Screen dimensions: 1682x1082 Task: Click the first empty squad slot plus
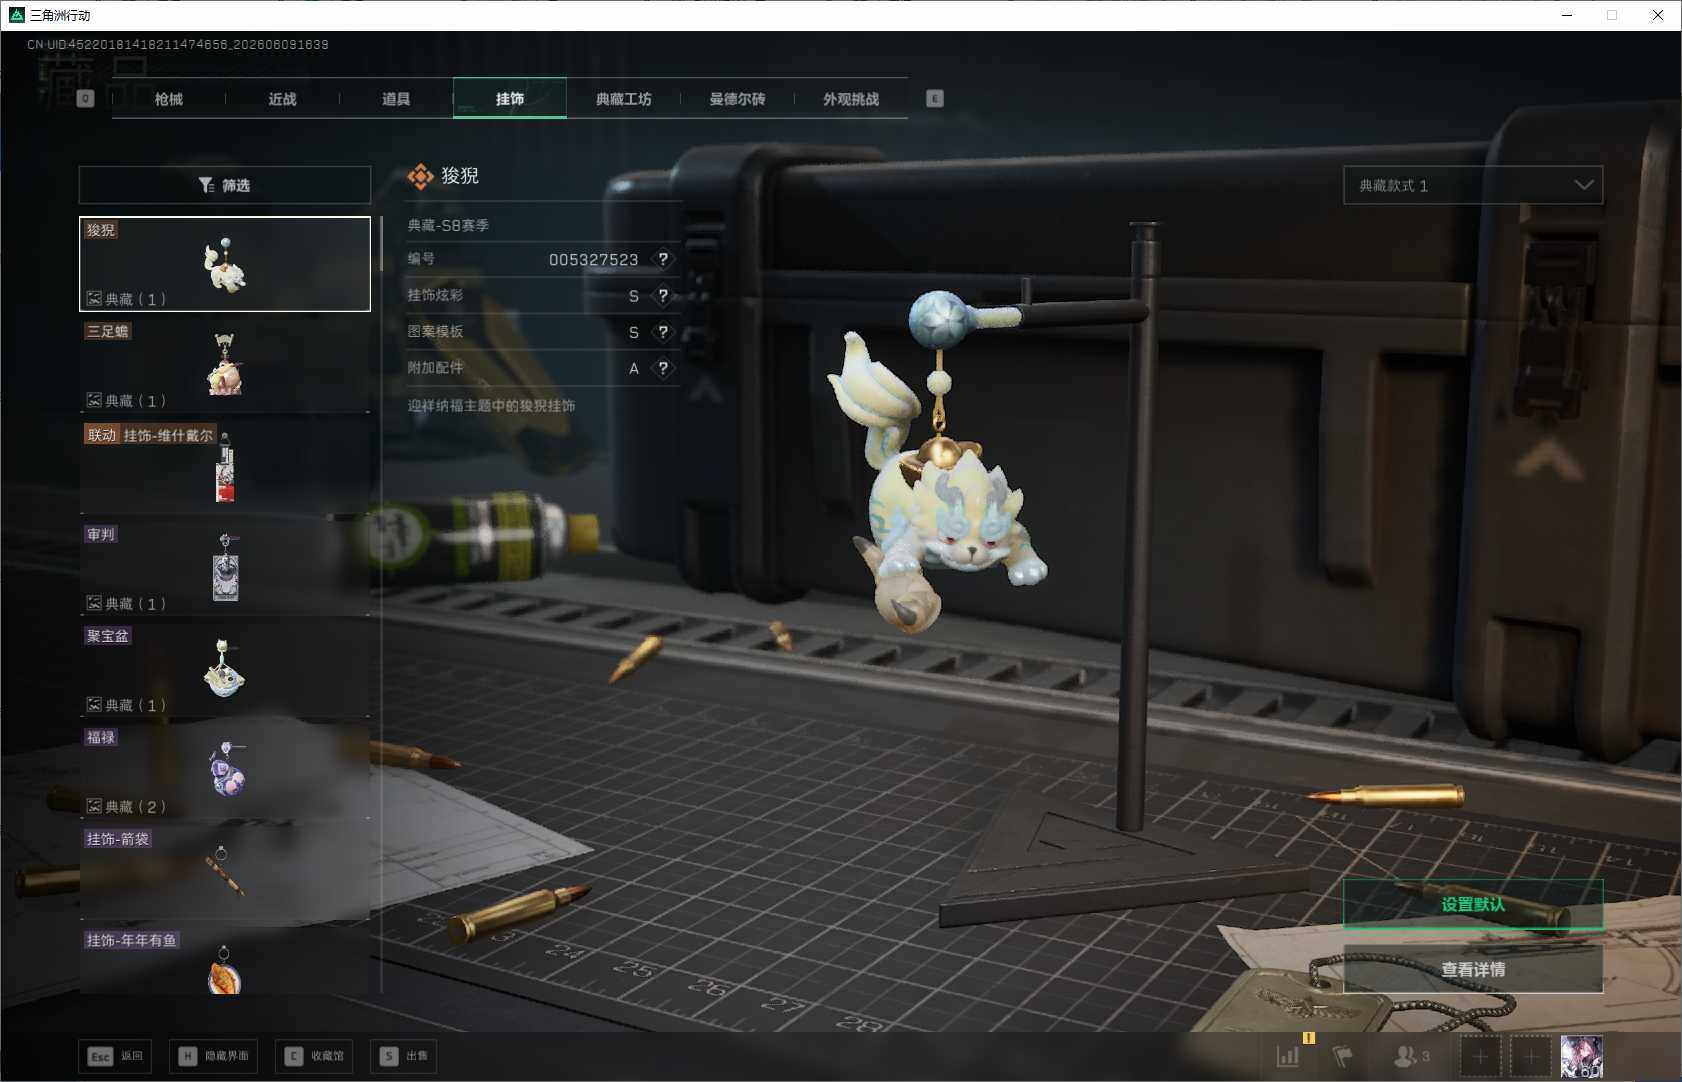click(1480, 1056)
